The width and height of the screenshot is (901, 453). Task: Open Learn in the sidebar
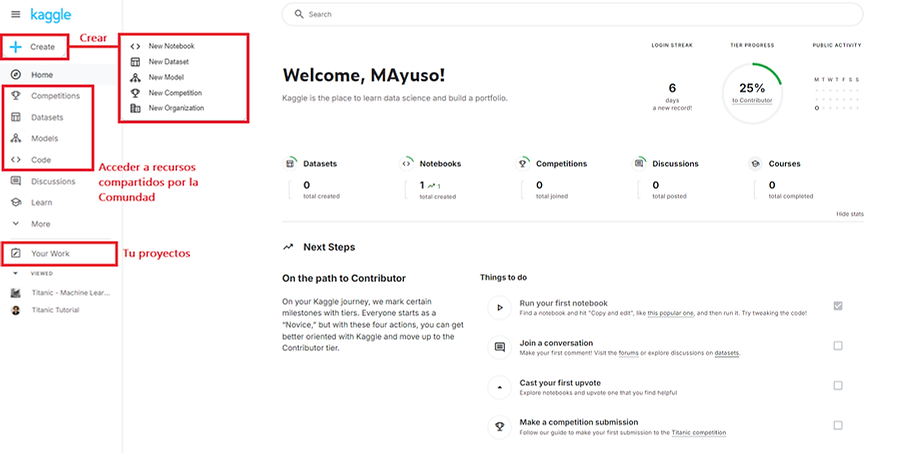tap(41, 202)
